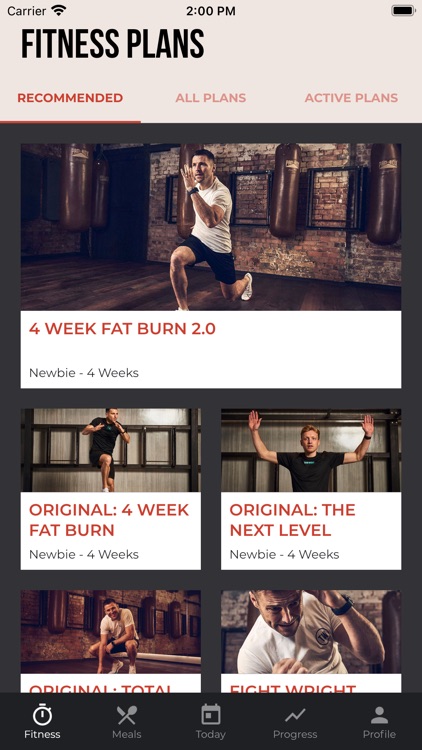
Task: Switch to the Active Plans tab
Action: pos(351,98)
